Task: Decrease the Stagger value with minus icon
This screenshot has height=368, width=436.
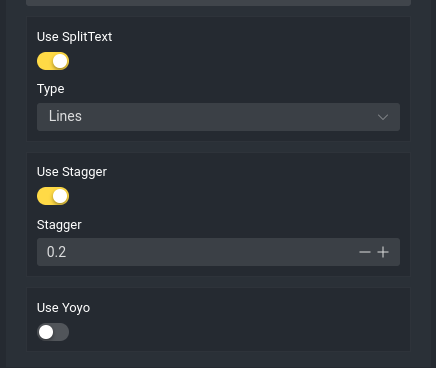Action: click(365, 252)
